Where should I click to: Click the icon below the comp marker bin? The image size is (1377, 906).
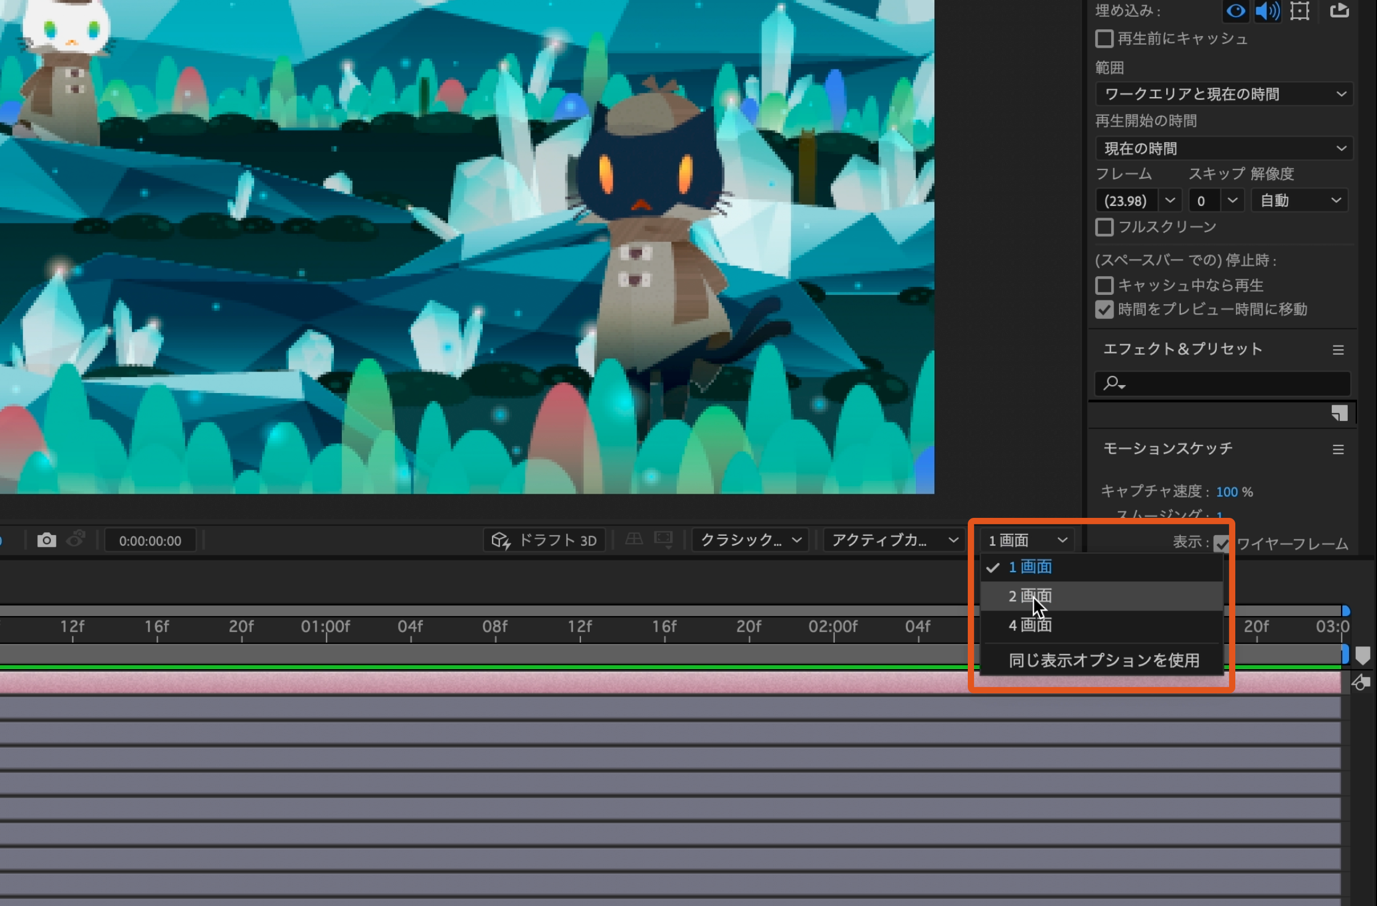click(1361, 682)
